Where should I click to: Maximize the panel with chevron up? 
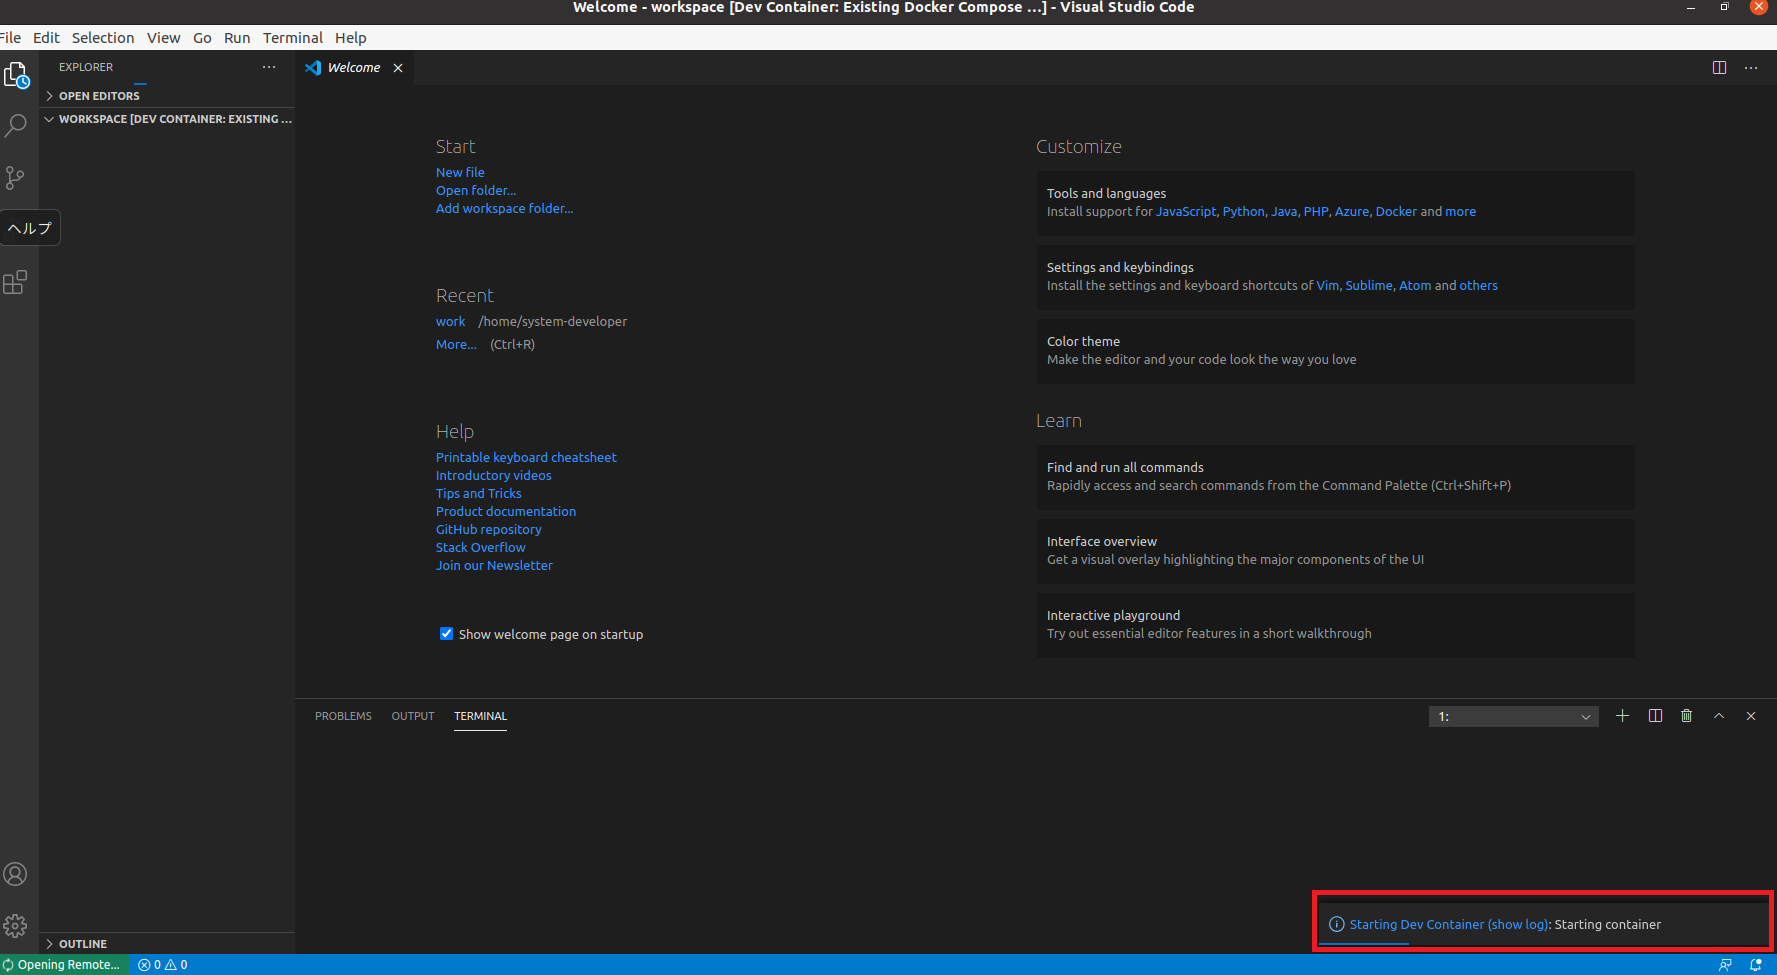click(x=1719, y=716)
